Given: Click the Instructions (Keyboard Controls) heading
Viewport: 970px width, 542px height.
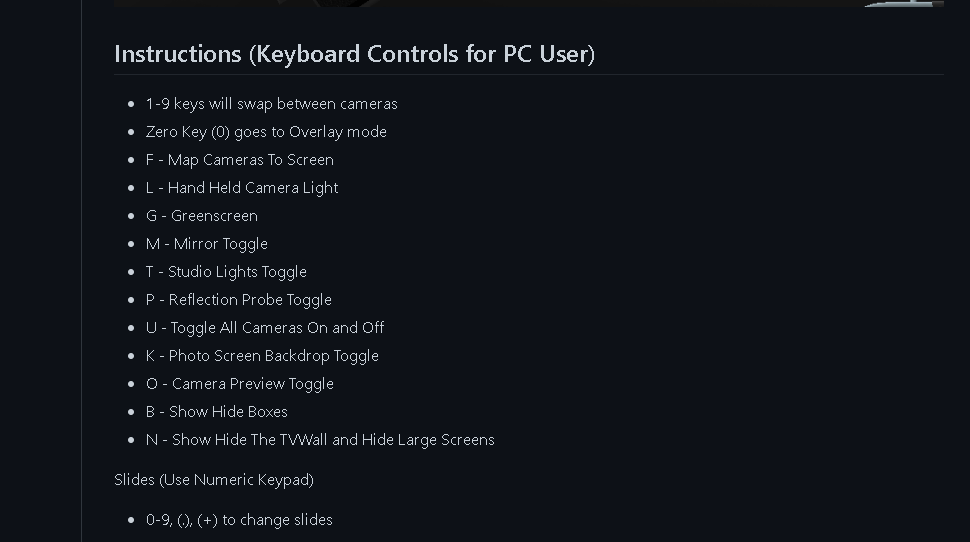Looking at the screenshot, I should pos(354,54).
